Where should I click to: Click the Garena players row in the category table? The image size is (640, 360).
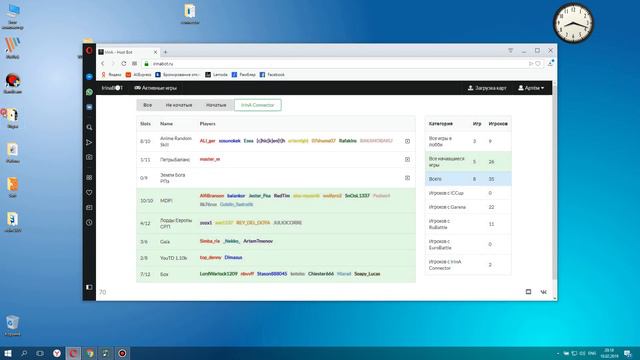pos(468,207)
